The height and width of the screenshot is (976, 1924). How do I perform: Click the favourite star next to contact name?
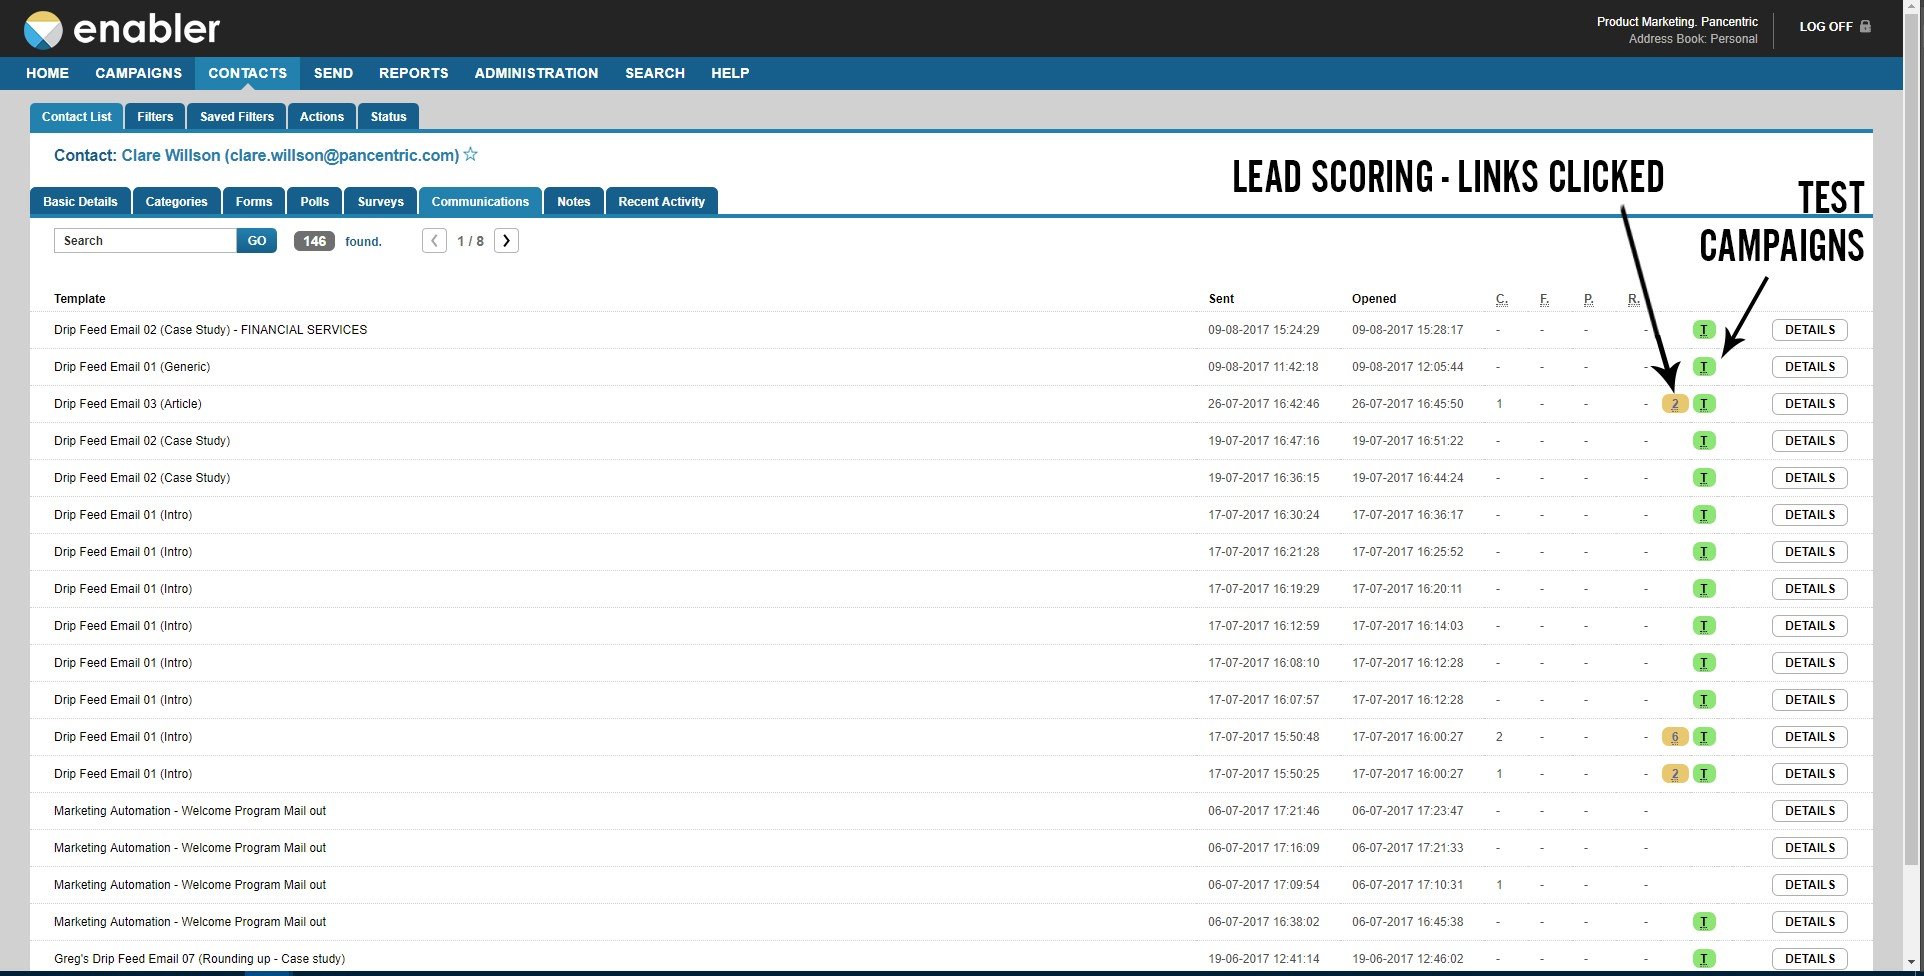pos(470,155)
